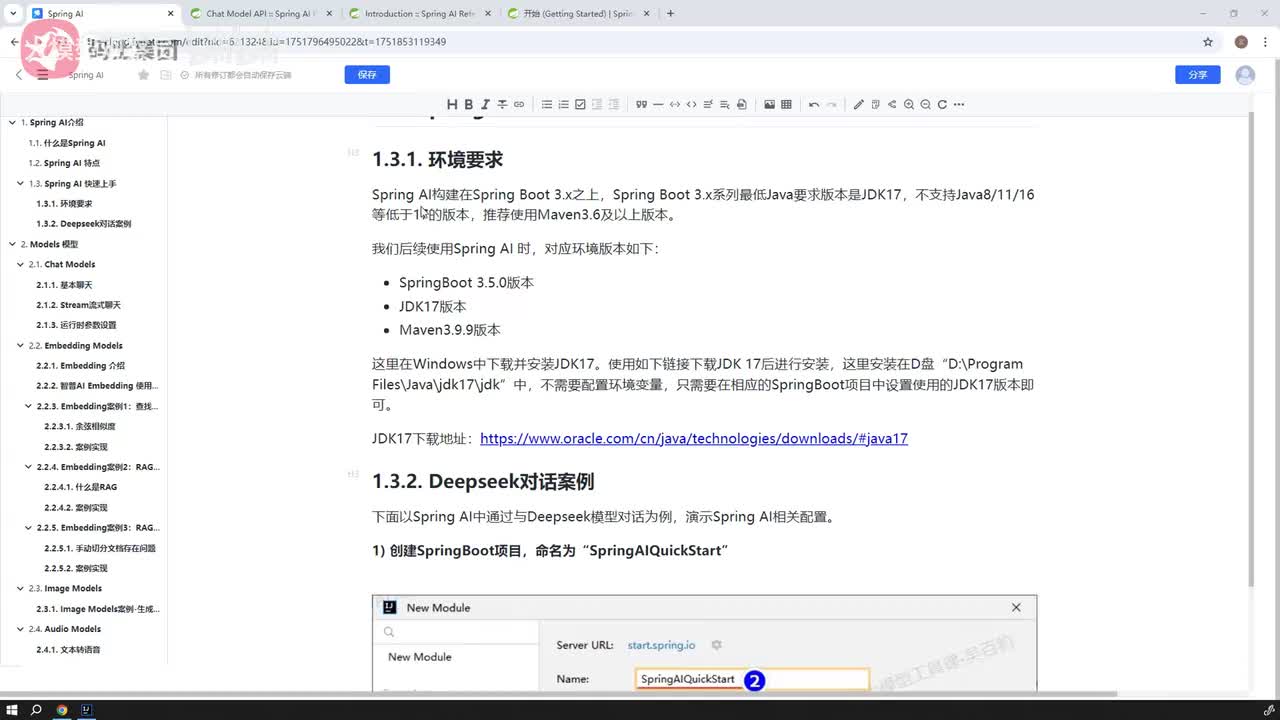Switch to the Introduction Spring AI Reference tab

point(418,14)
